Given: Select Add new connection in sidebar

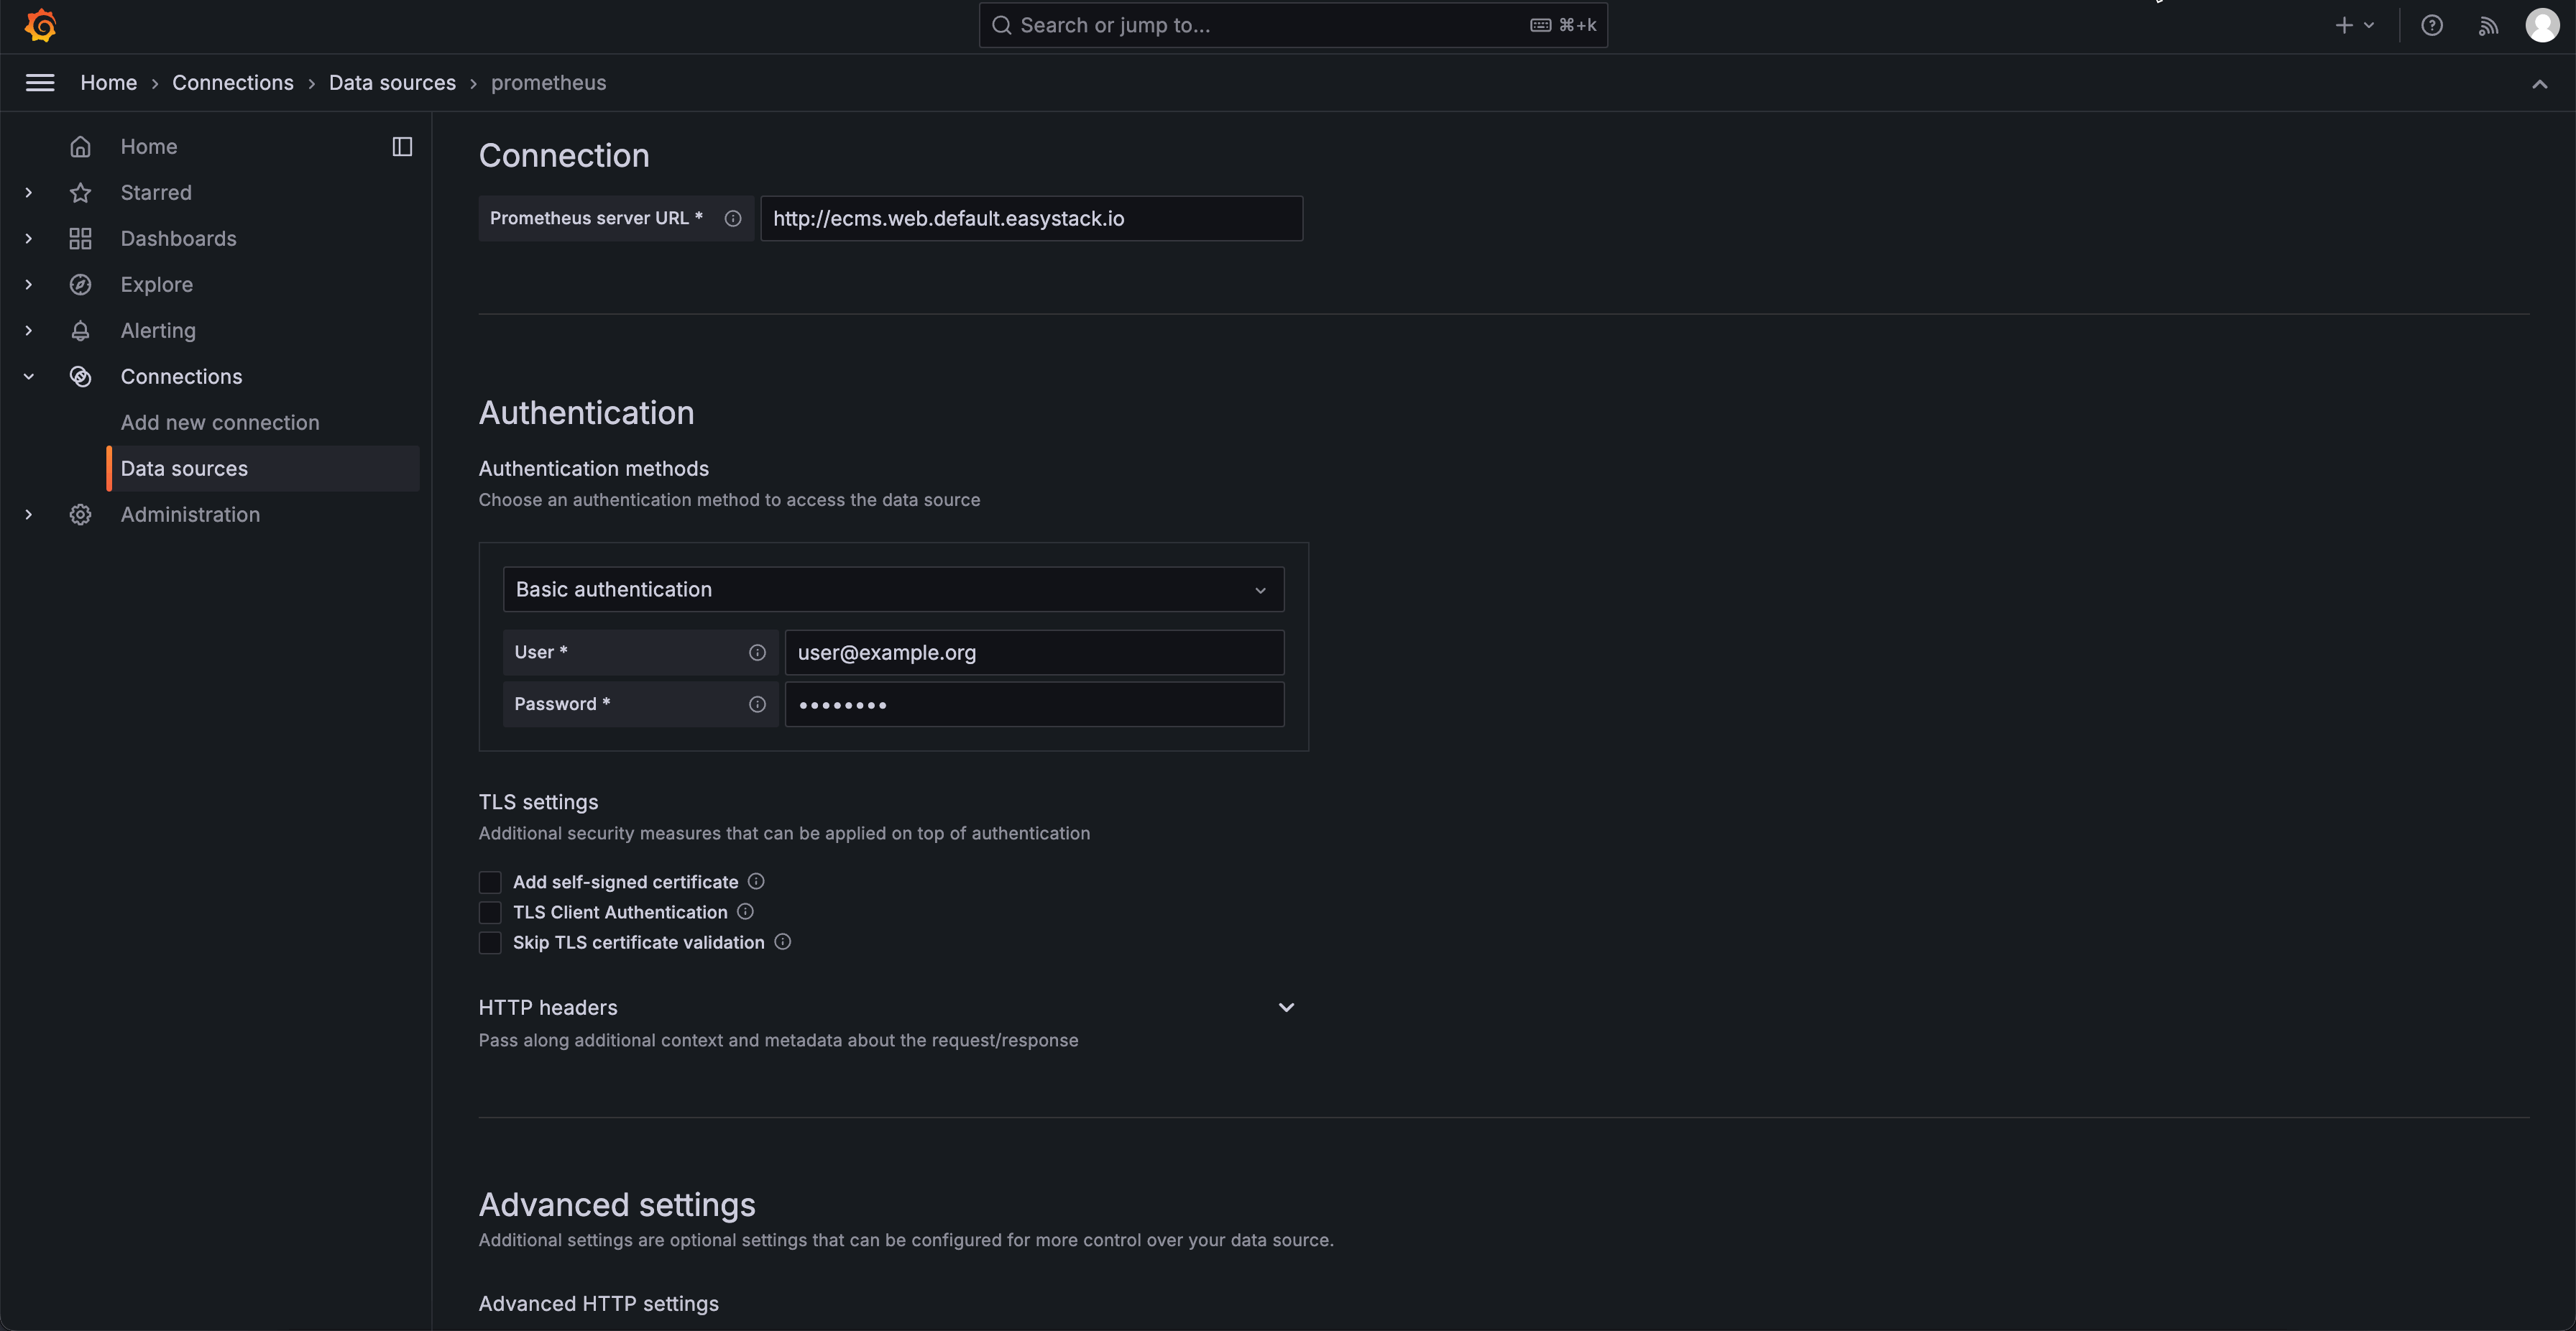Looking at the screenshot, I should click(x=220, y=423).
